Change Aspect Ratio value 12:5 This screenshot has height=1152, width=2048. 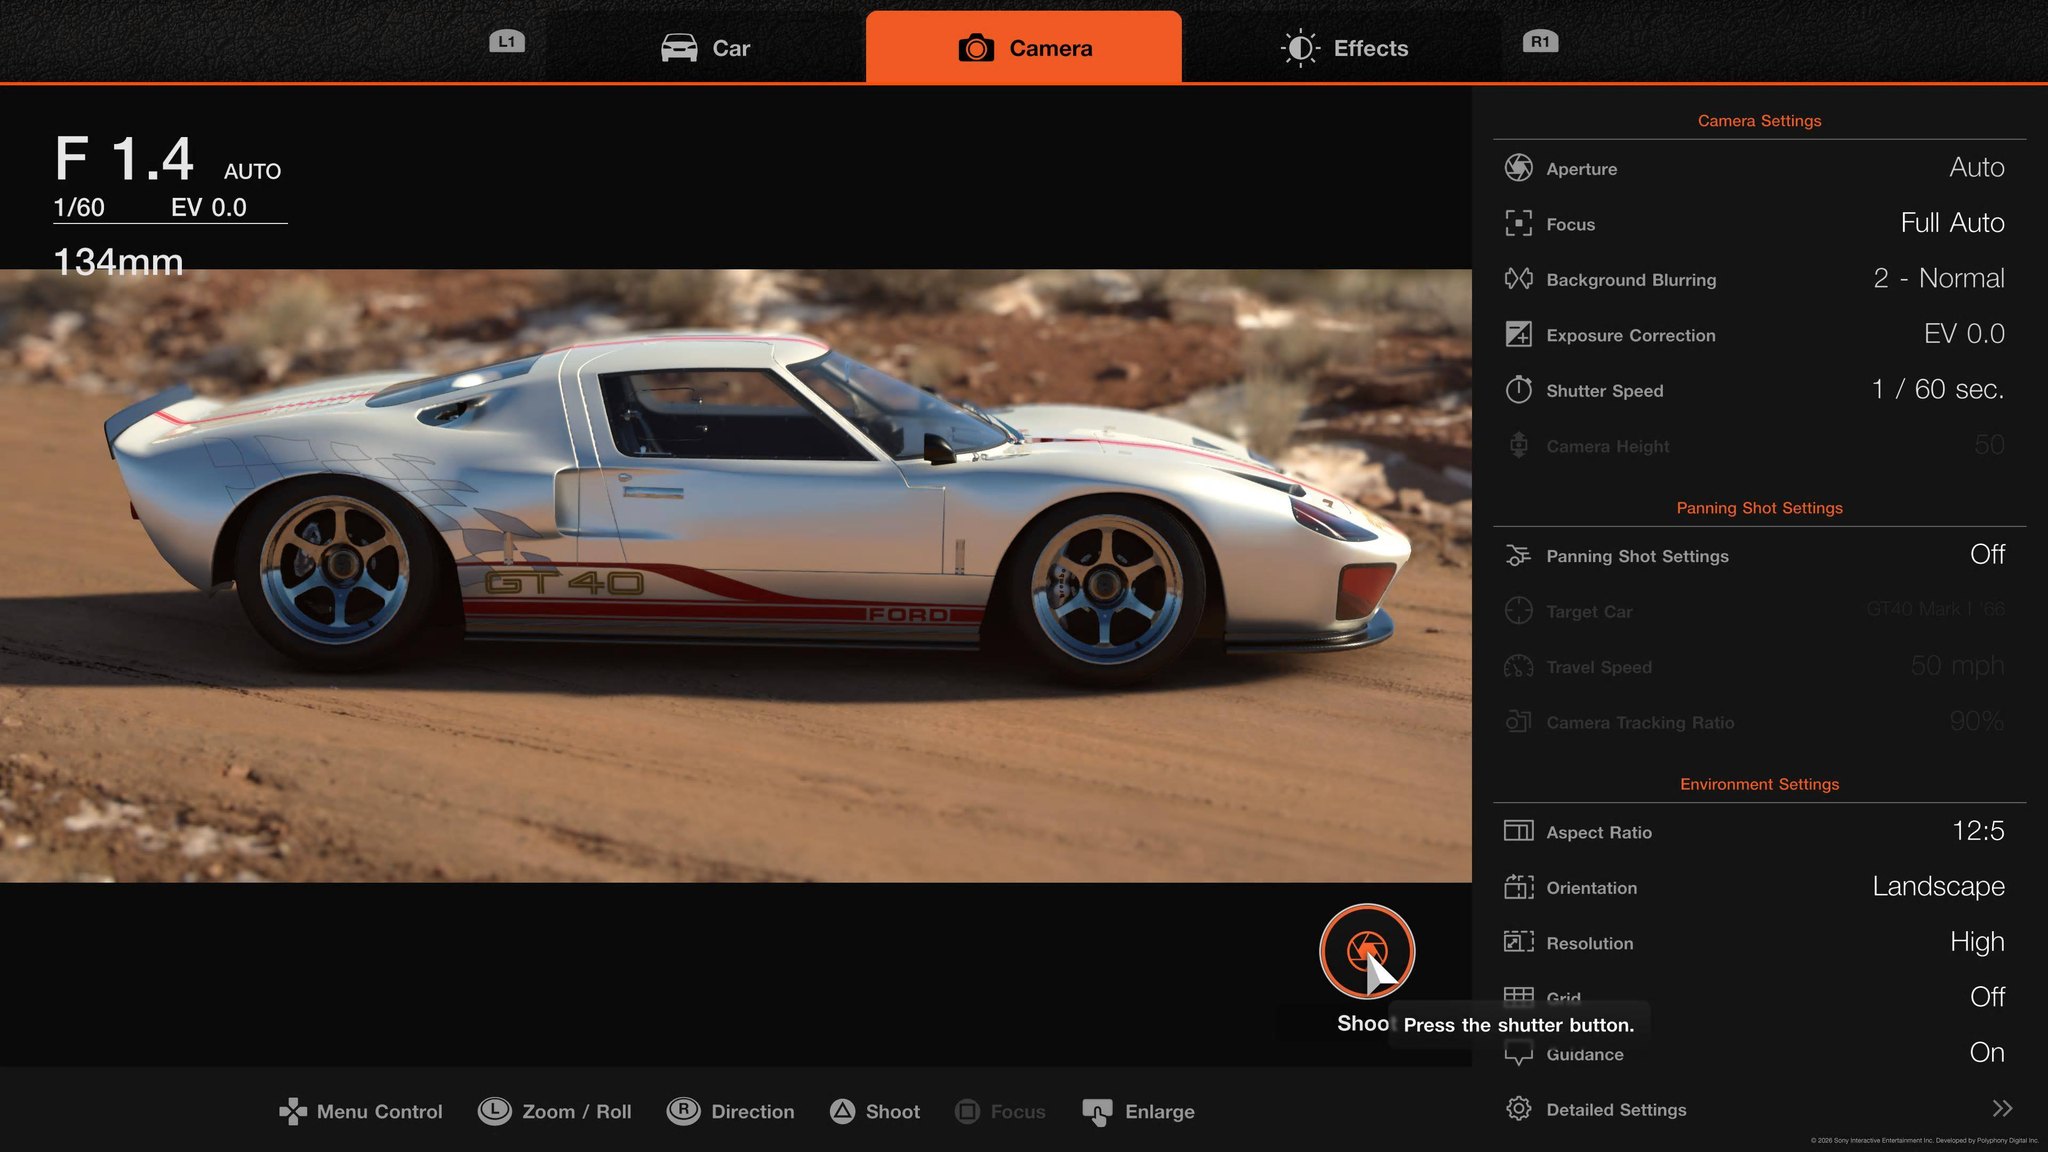1978,831
